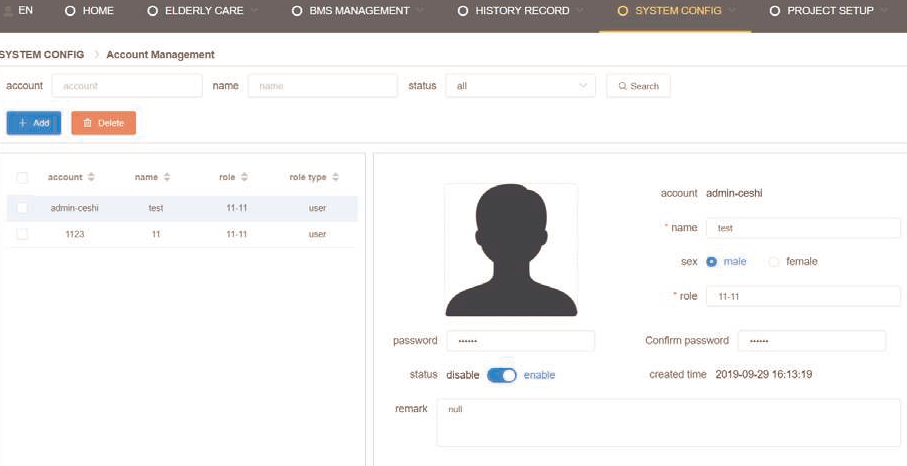Click the remark text area
The height and width of the screenshot is (466, 907).
(669, 423)
